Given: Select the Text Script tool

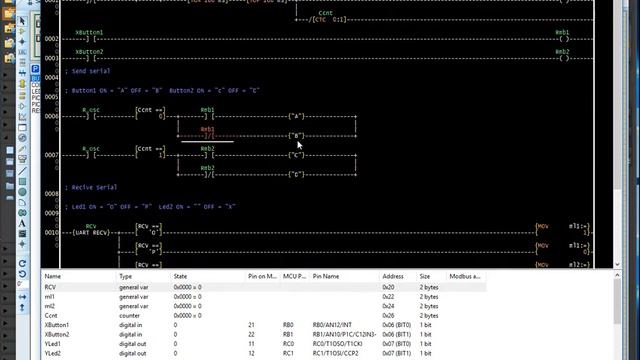Looking at the screenshot, I should point(22,62).
